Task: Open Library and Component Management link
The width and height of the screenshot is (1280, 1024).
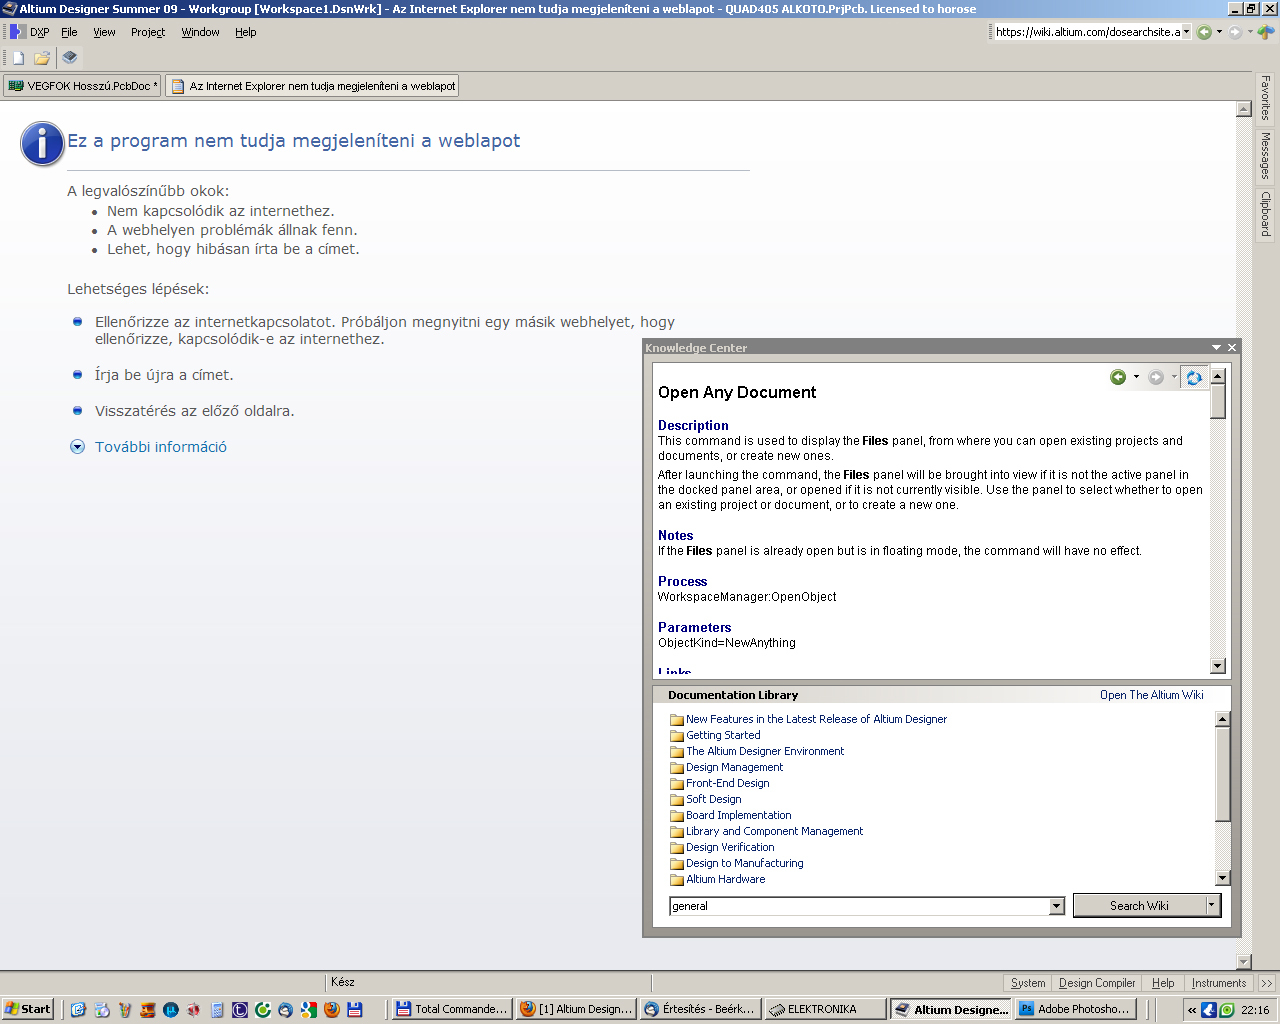Action: point(774,831)
